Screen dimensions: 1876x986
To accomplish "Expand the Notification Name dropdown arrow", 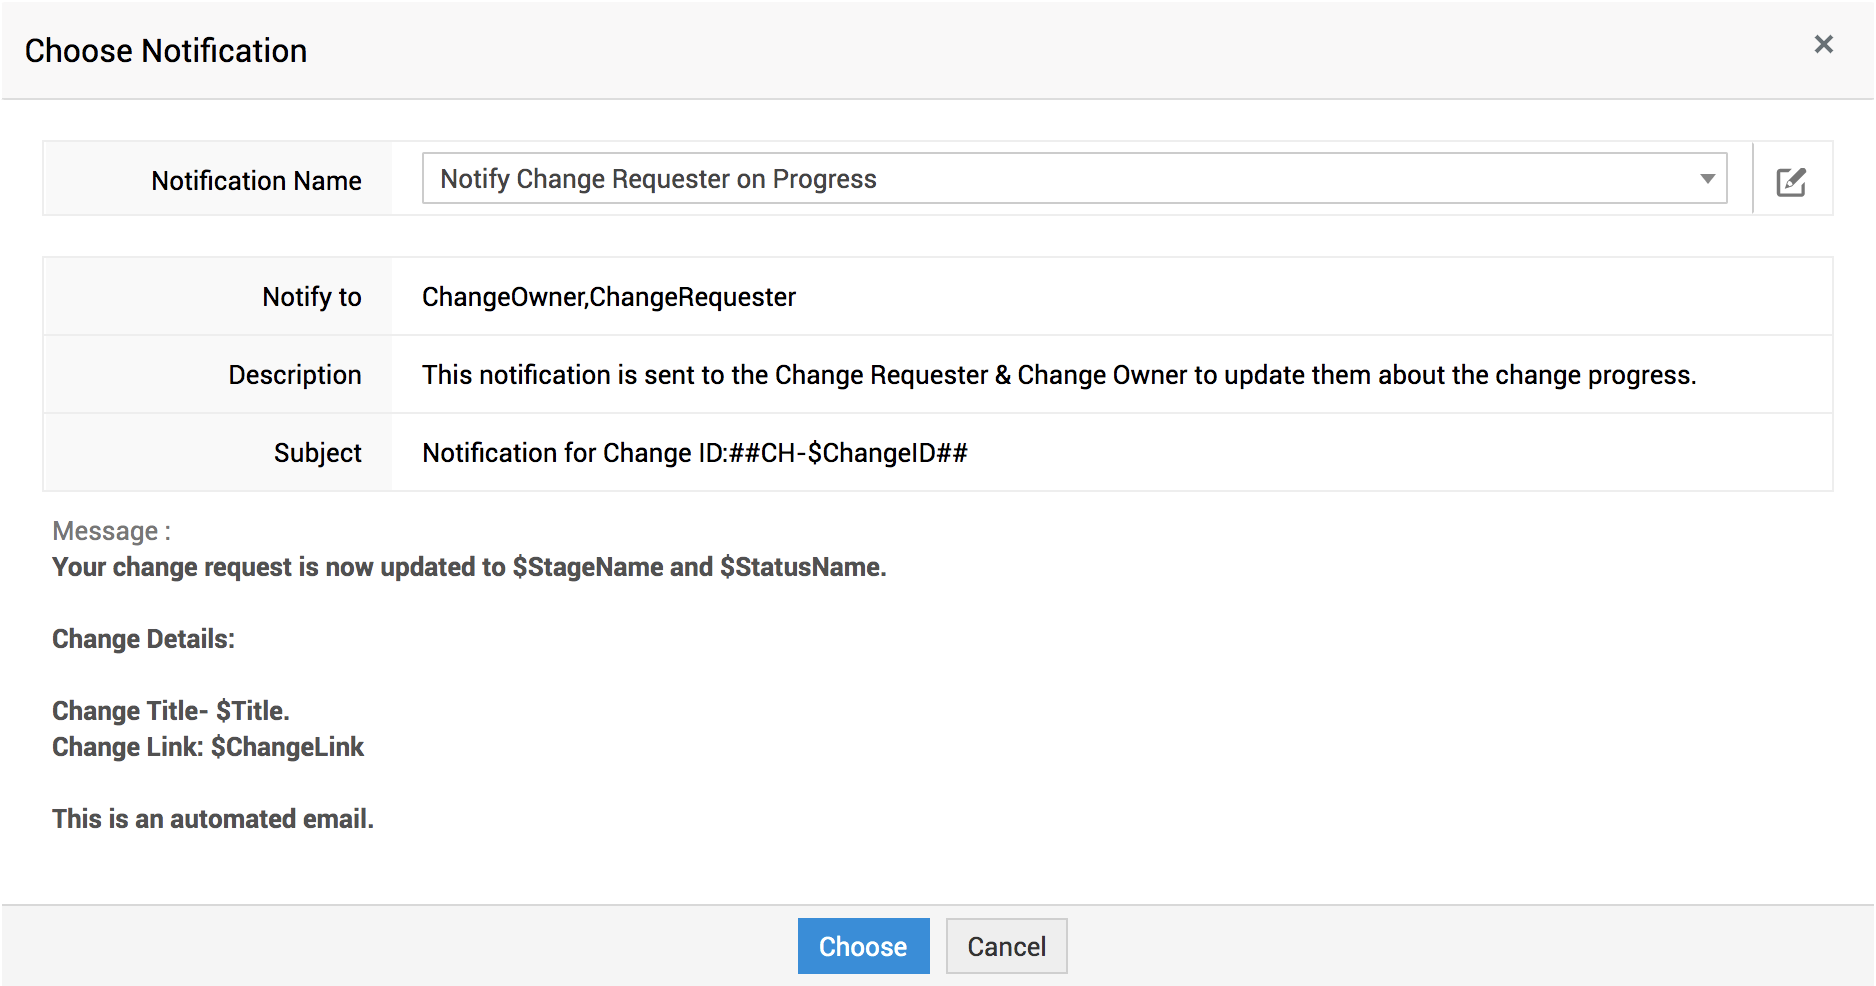I will [x=1707, y=179].
